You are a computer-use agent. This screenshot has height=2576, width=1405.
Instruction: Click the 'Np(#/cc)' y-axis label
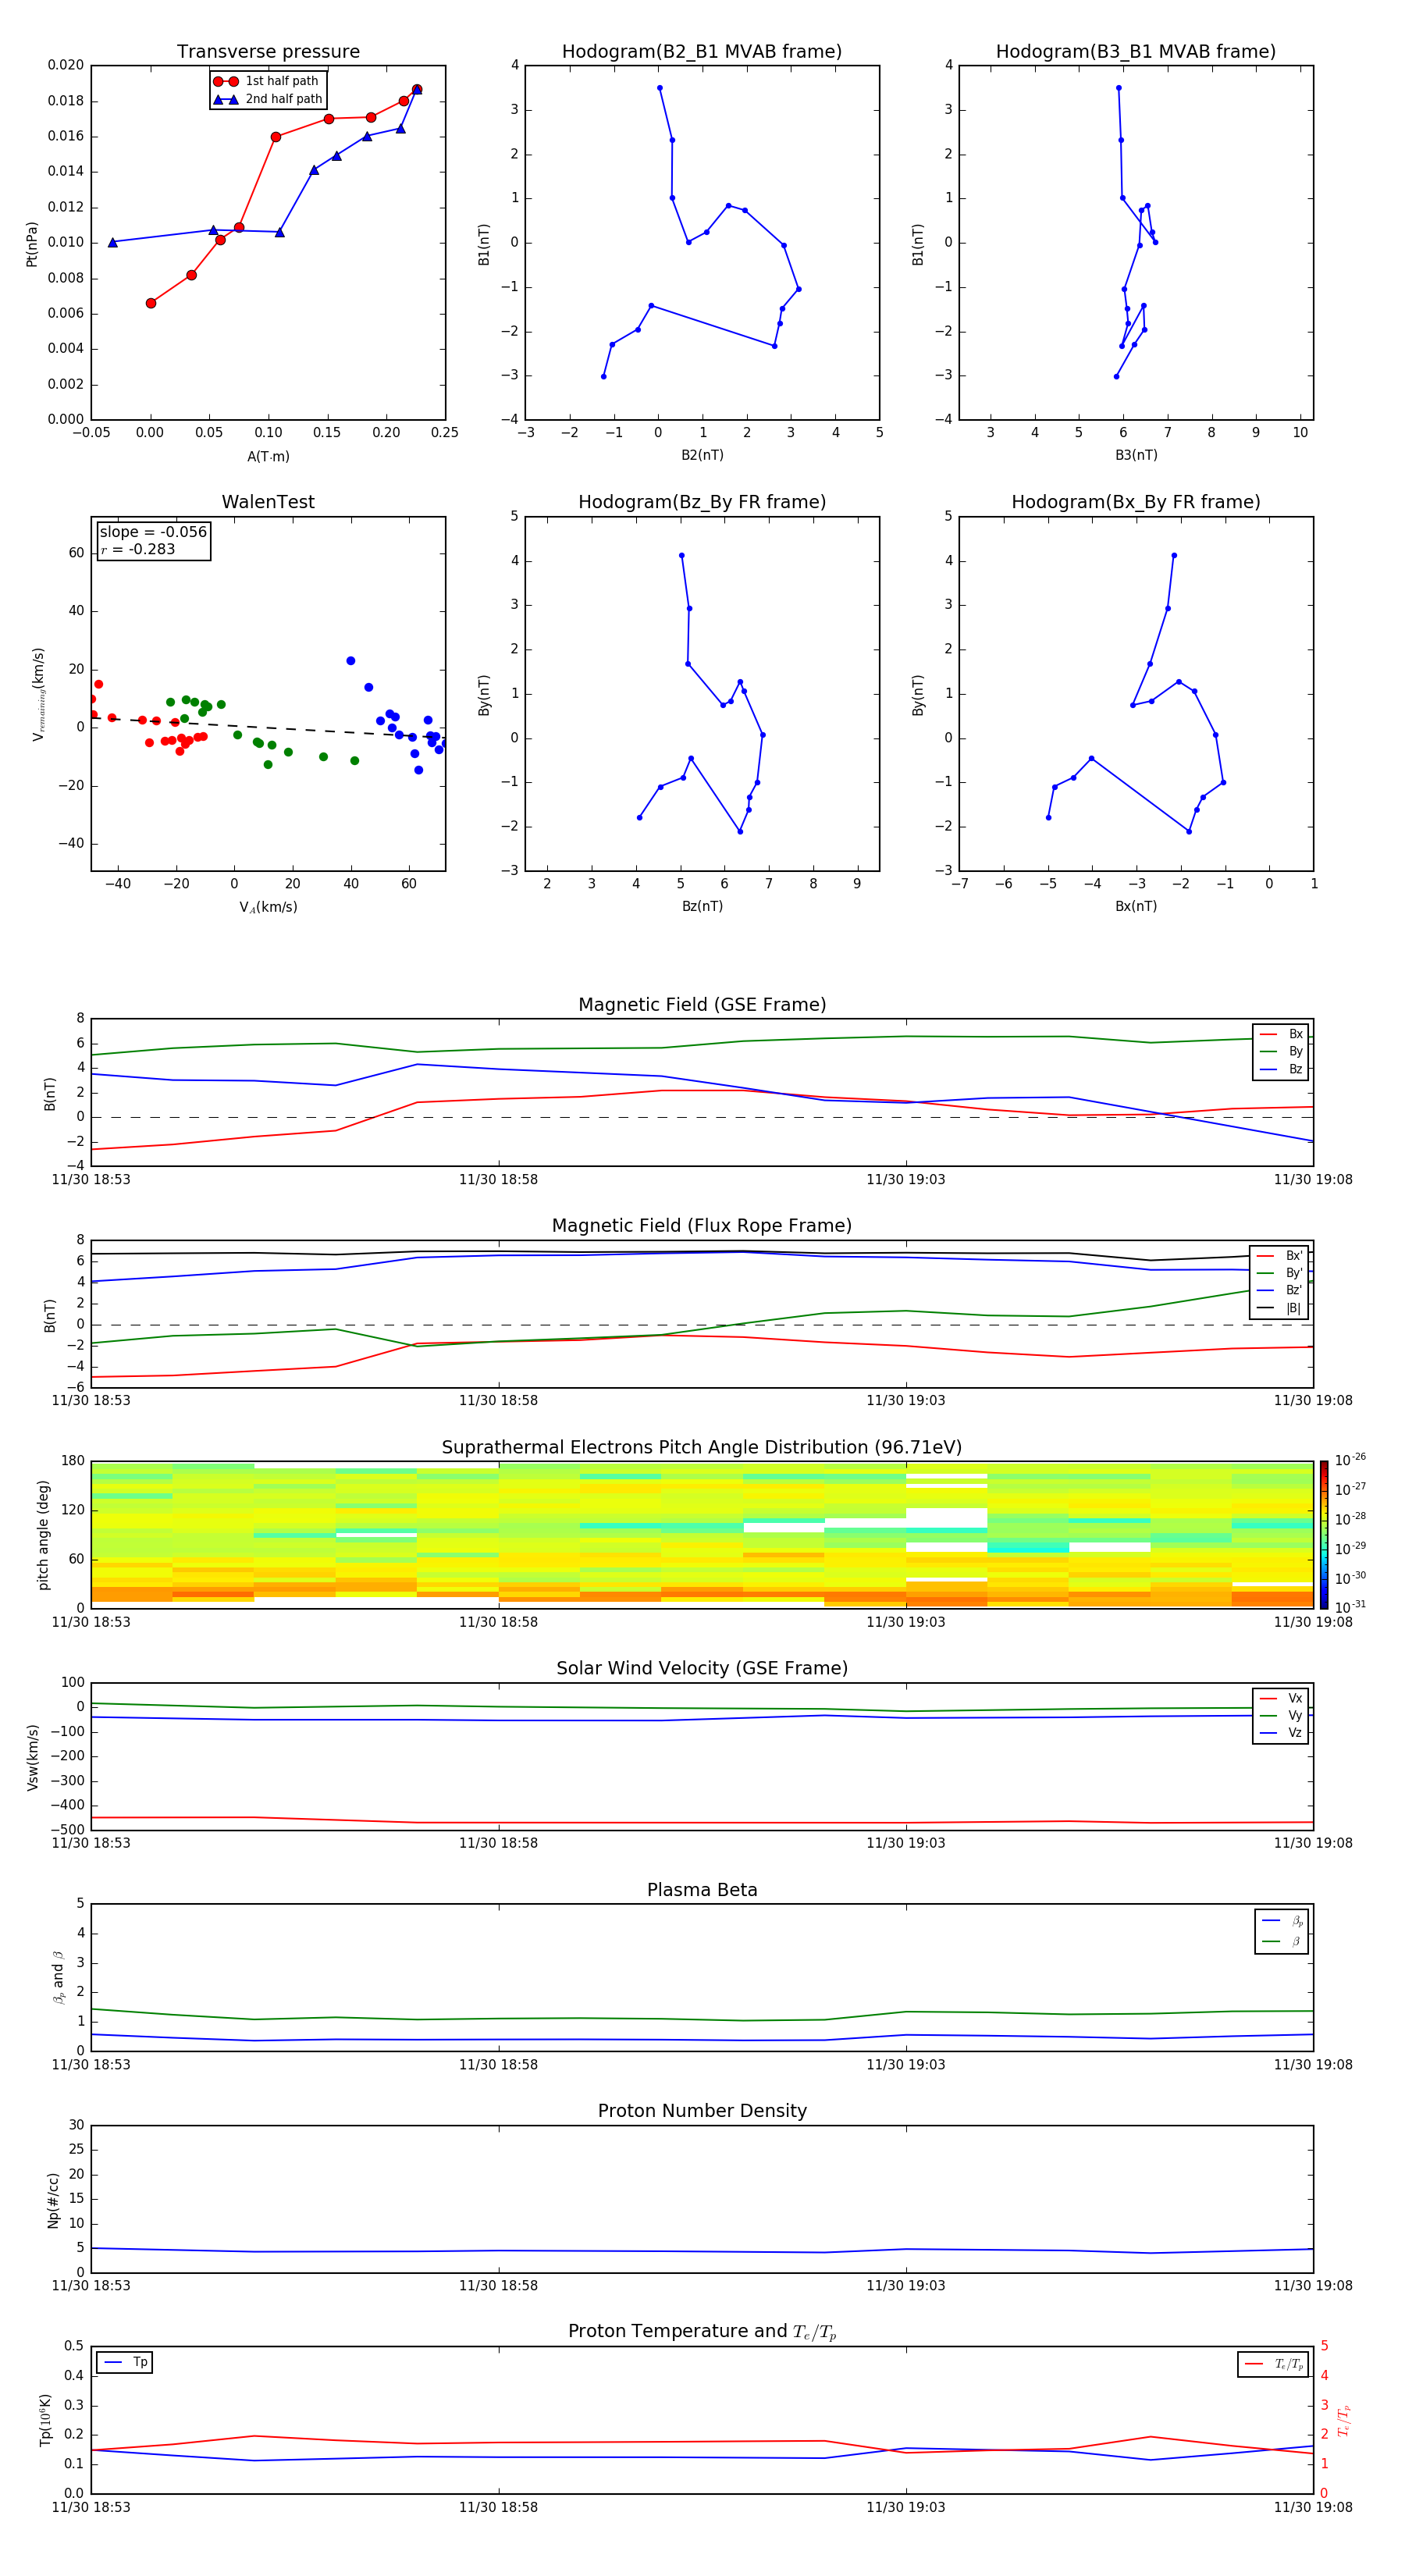point(54,2200)
